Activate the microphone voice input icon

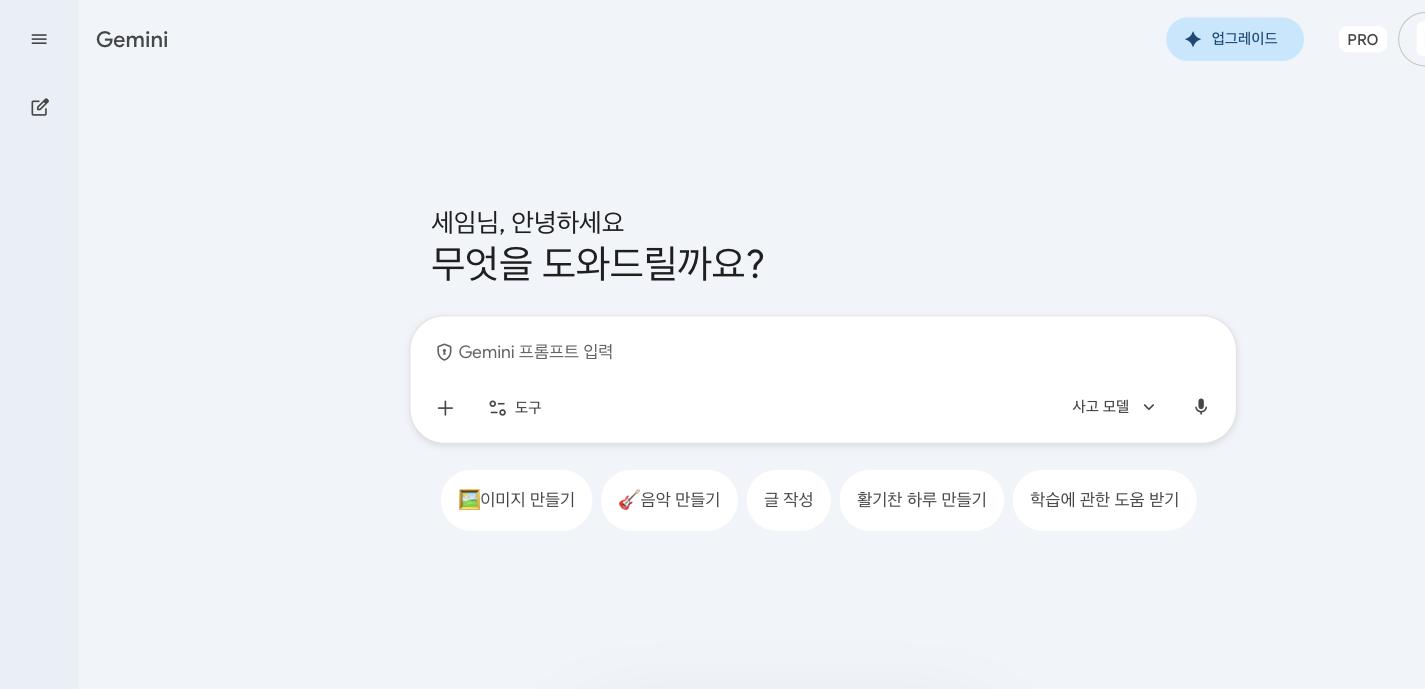click(x=1201, y=407)
